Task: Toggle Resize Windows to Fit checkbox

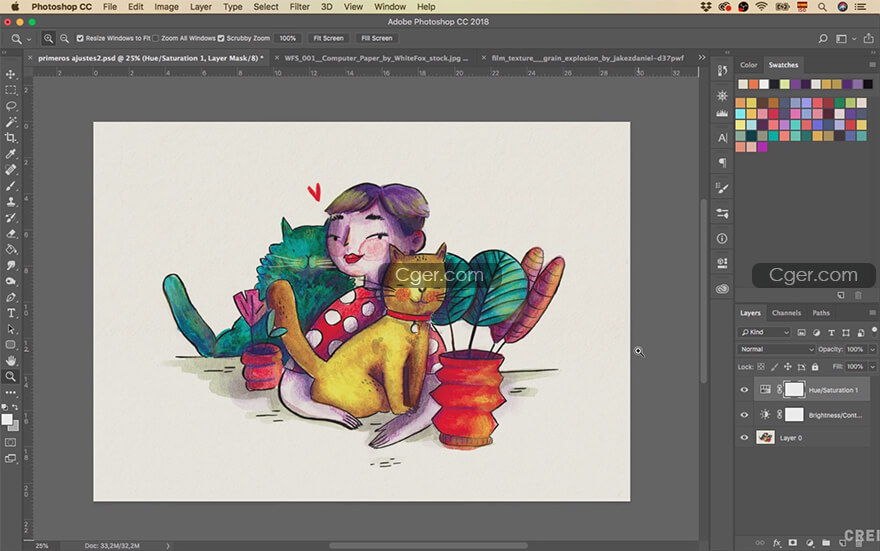Action: [x=80, y=38]
